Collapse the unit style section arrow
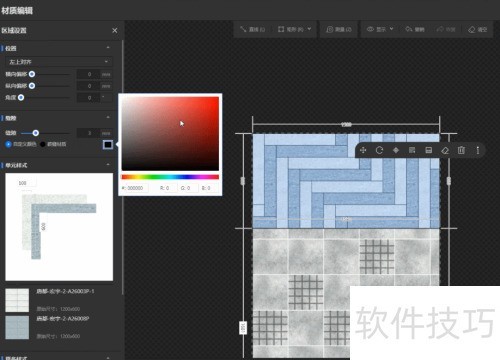This screenshot has width=500, height=360. pyautogui.click(x=108, y=165)
